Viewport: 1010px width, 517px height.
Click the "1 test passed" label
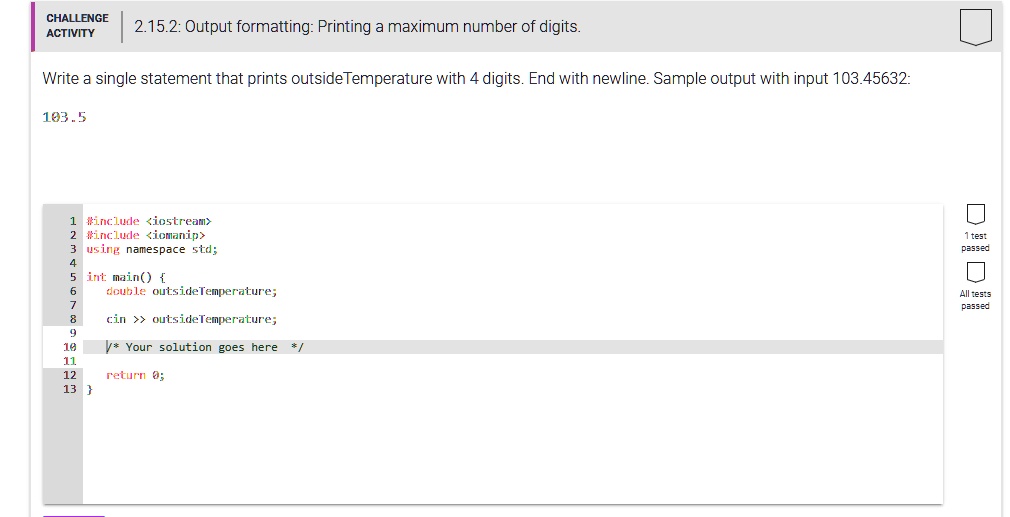pos(975,242)
